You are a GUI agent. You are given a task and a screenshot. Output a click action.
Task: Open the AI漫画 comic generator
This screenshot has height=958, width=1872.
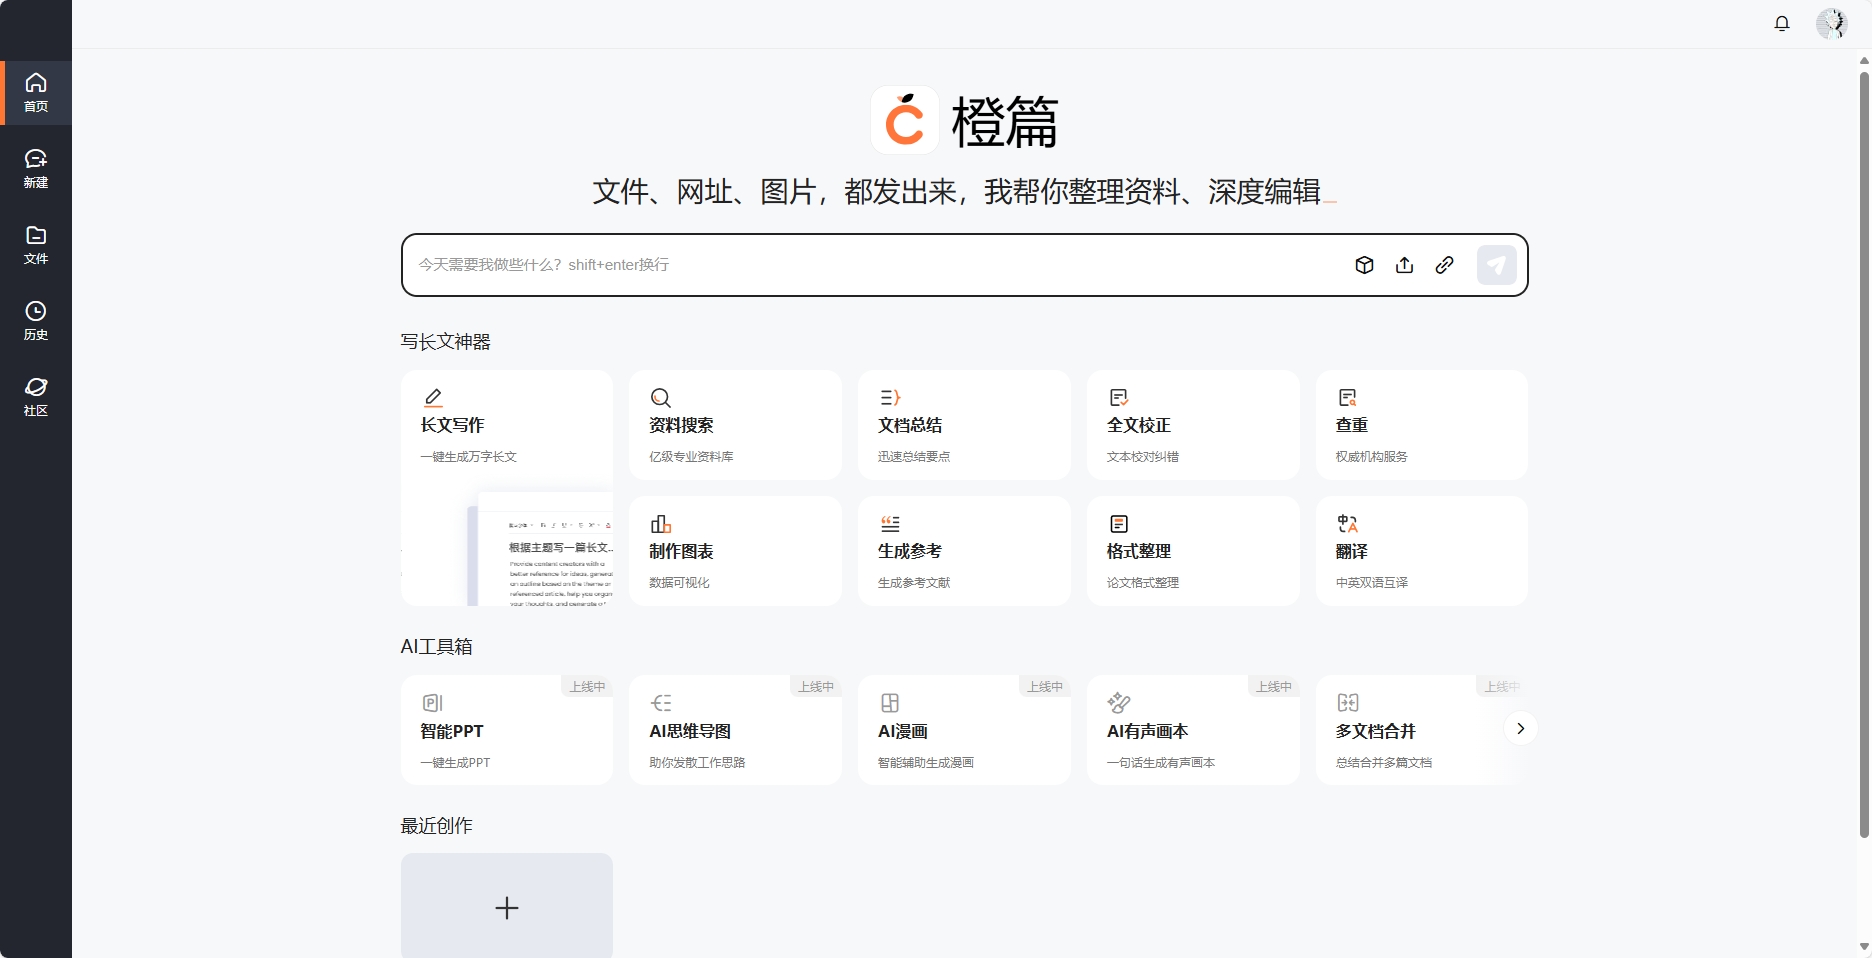click(x=963, y=730)
